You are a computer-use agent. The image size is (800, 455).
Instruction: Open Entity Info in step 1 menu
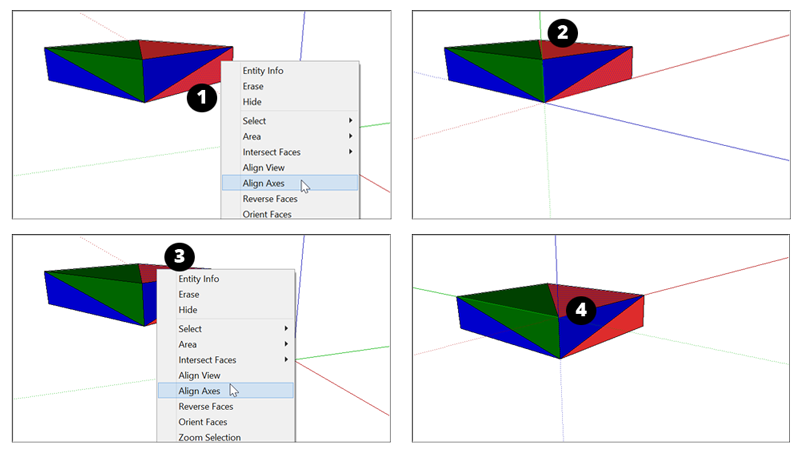pyautogui.click(x=263, y=71)
